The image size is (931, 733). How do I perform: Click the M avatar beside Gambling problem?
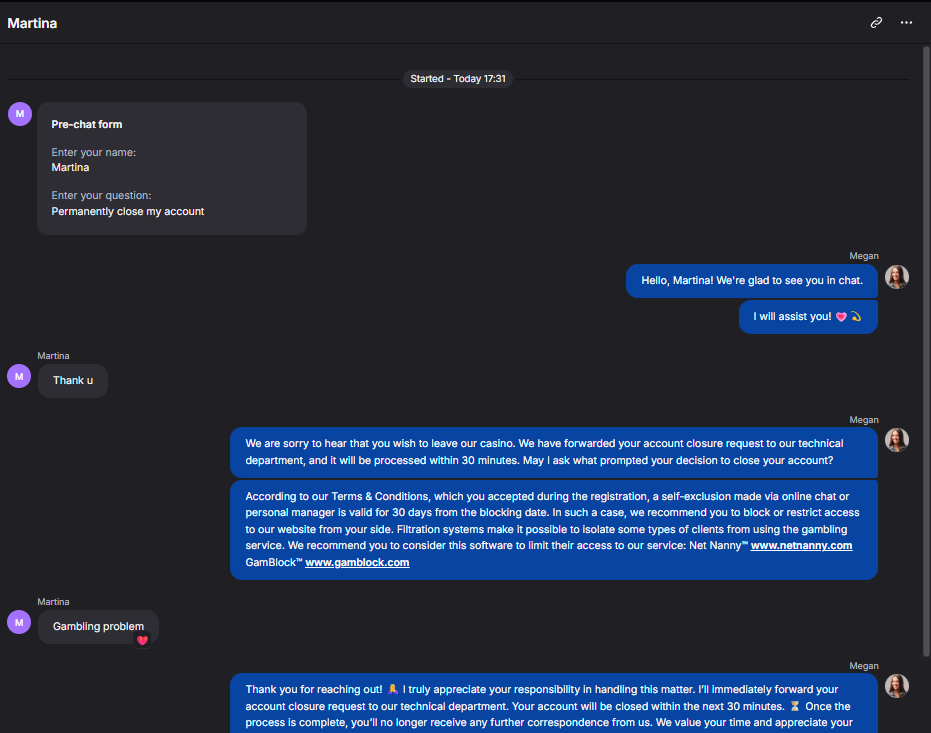(19, 622)
